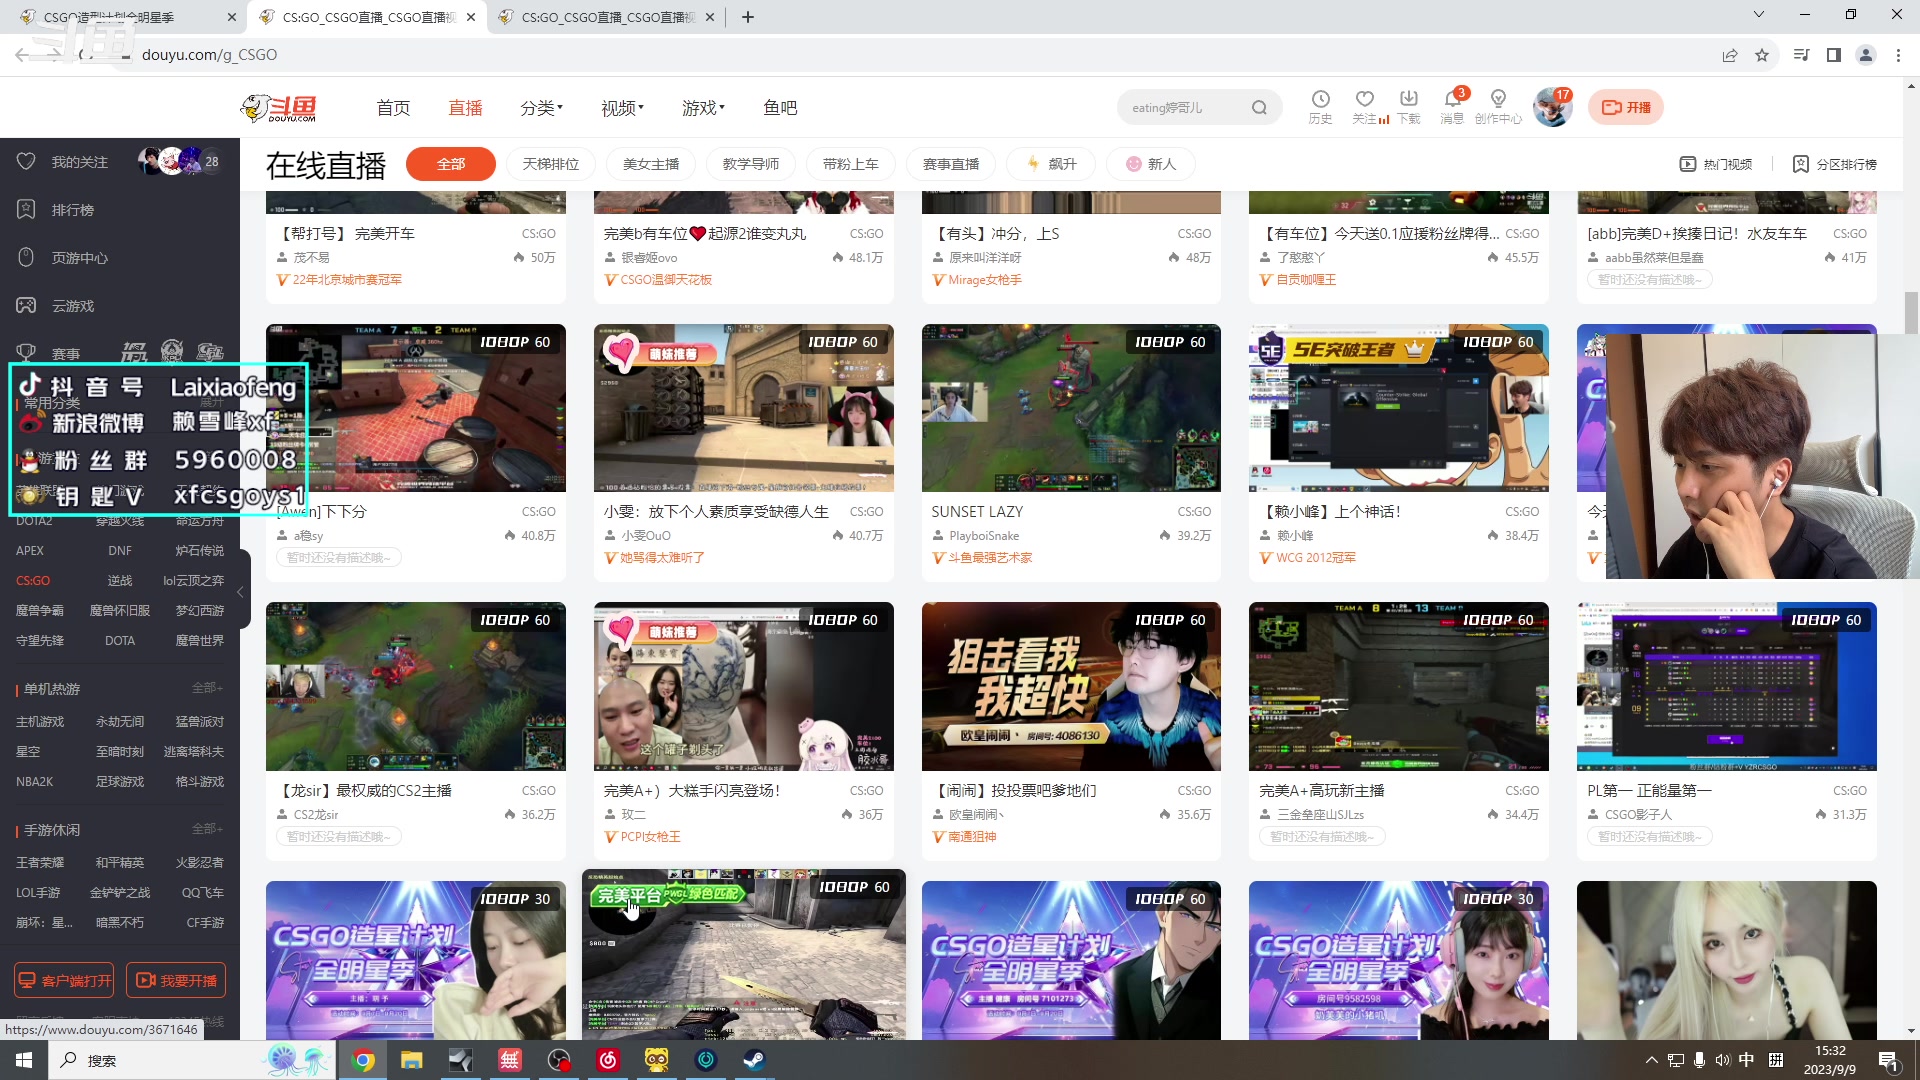Open File Explorer from the taskbar
The image size is (1920, 1080).
[412, 1060]
